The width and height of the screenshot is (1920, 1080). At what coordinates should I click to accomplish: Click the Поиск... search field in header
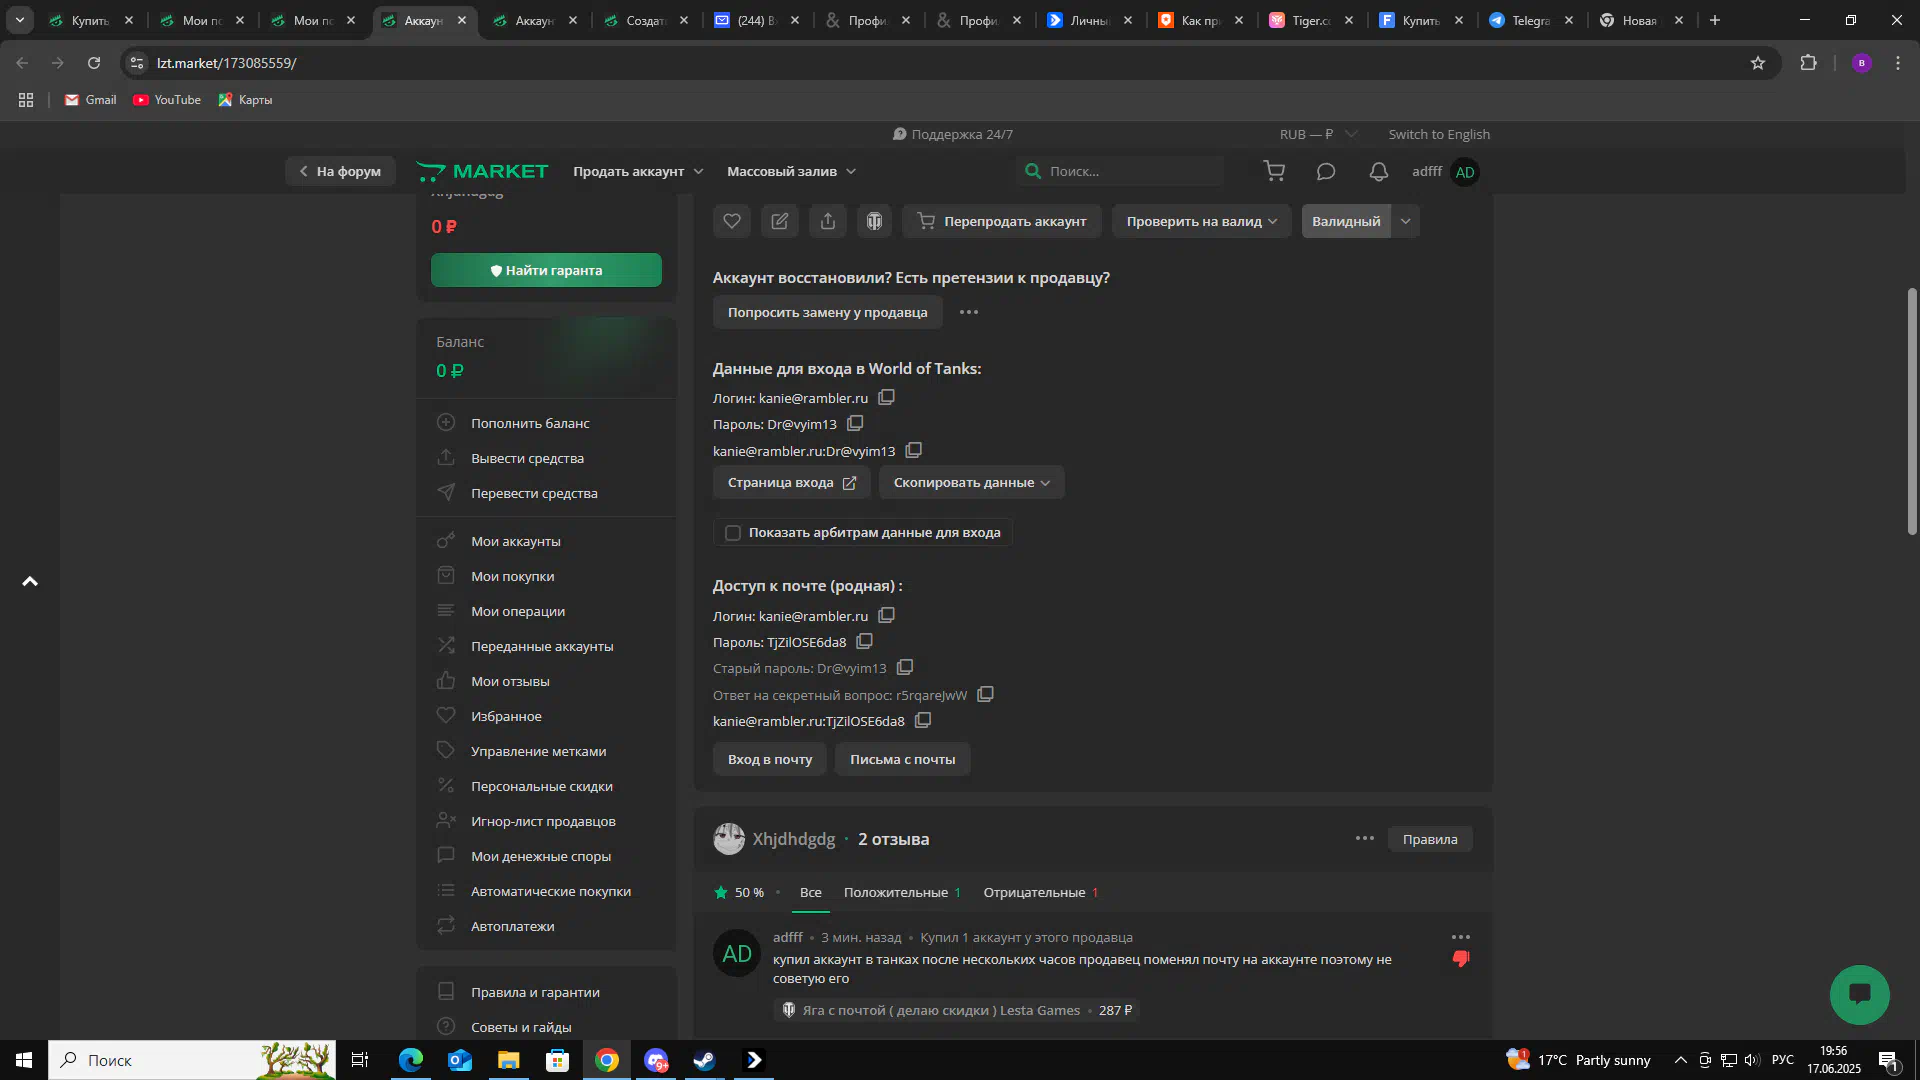pos(1120,171)
